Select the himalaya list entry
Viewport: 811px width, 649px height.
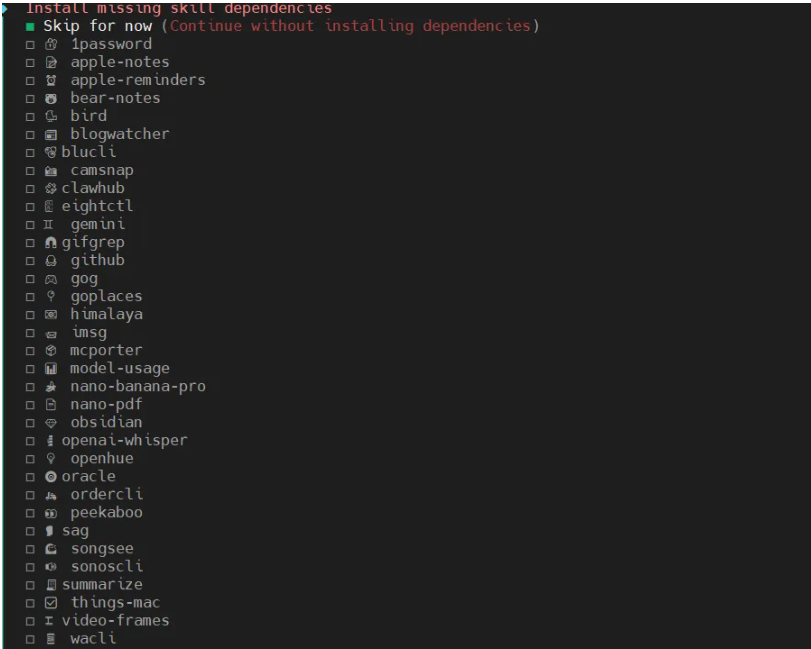click(106, 314)
